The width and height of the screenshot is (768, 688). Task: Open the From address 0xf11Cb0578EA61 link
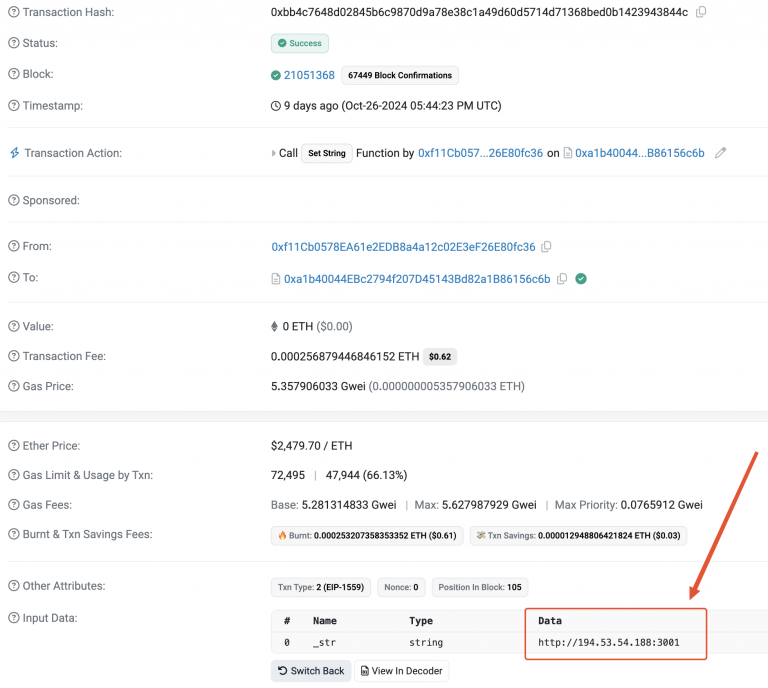coord(403,247)
